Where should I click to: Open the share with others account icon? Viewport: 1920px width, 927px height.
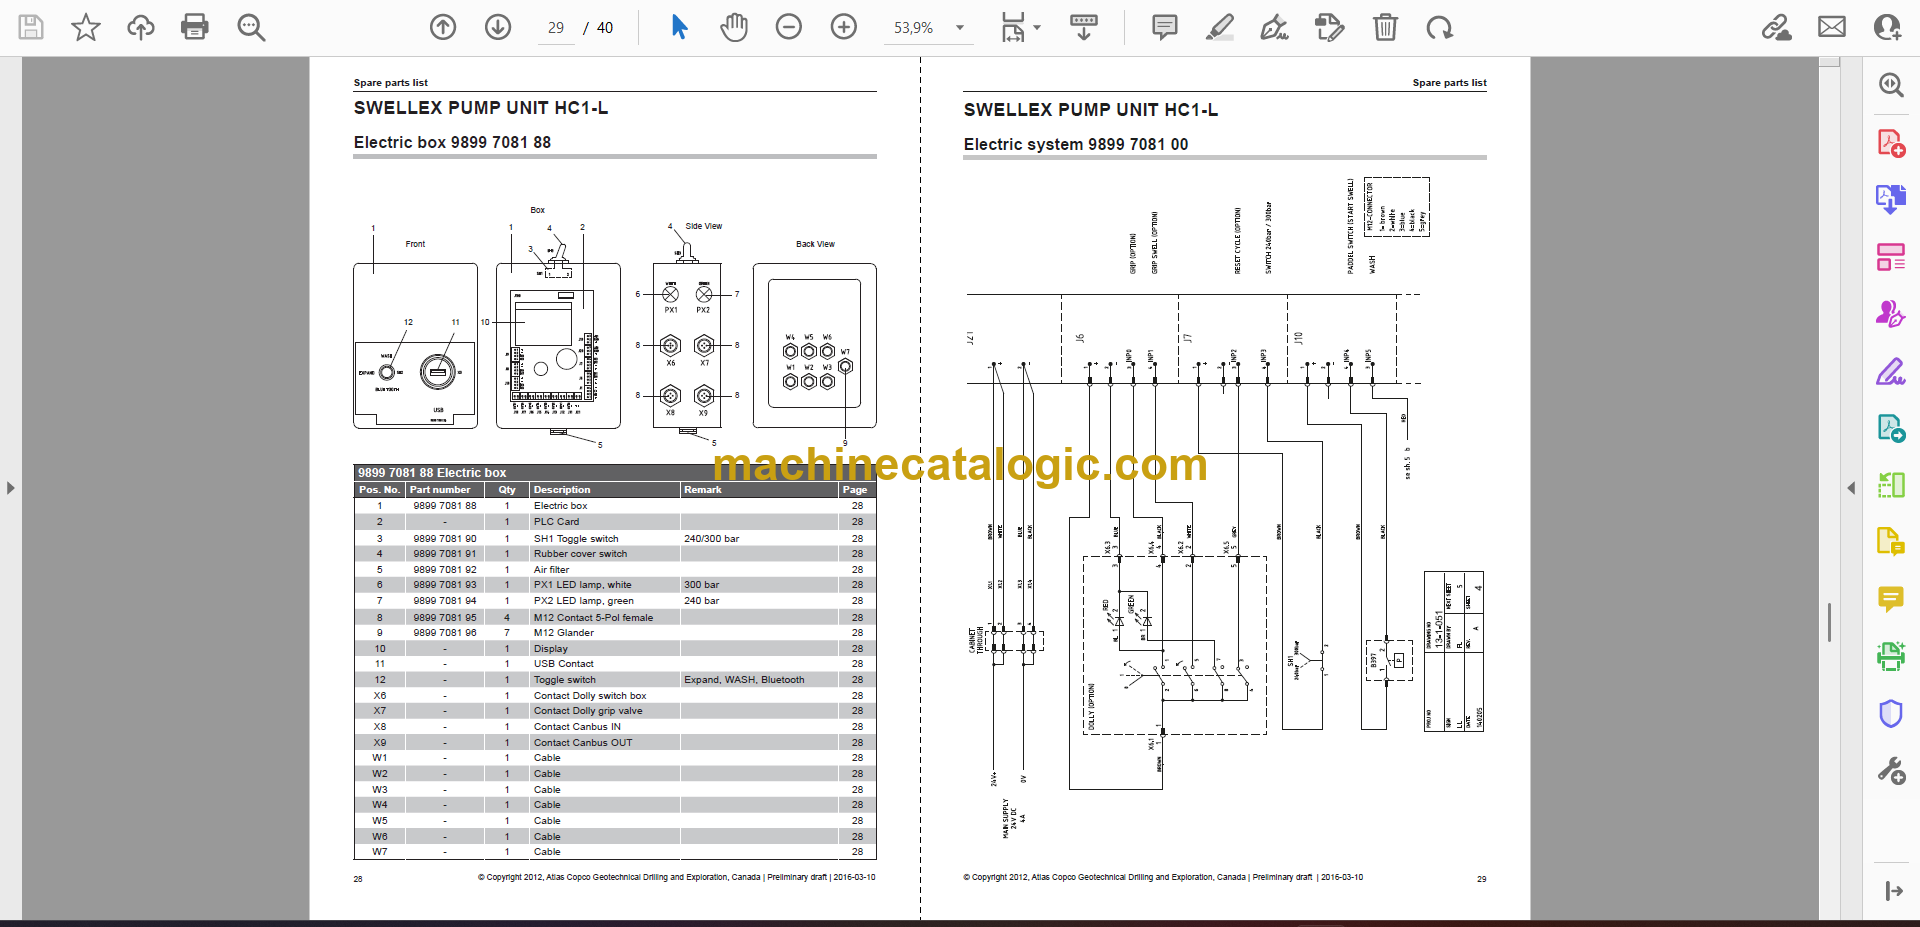coord(1887,27)
